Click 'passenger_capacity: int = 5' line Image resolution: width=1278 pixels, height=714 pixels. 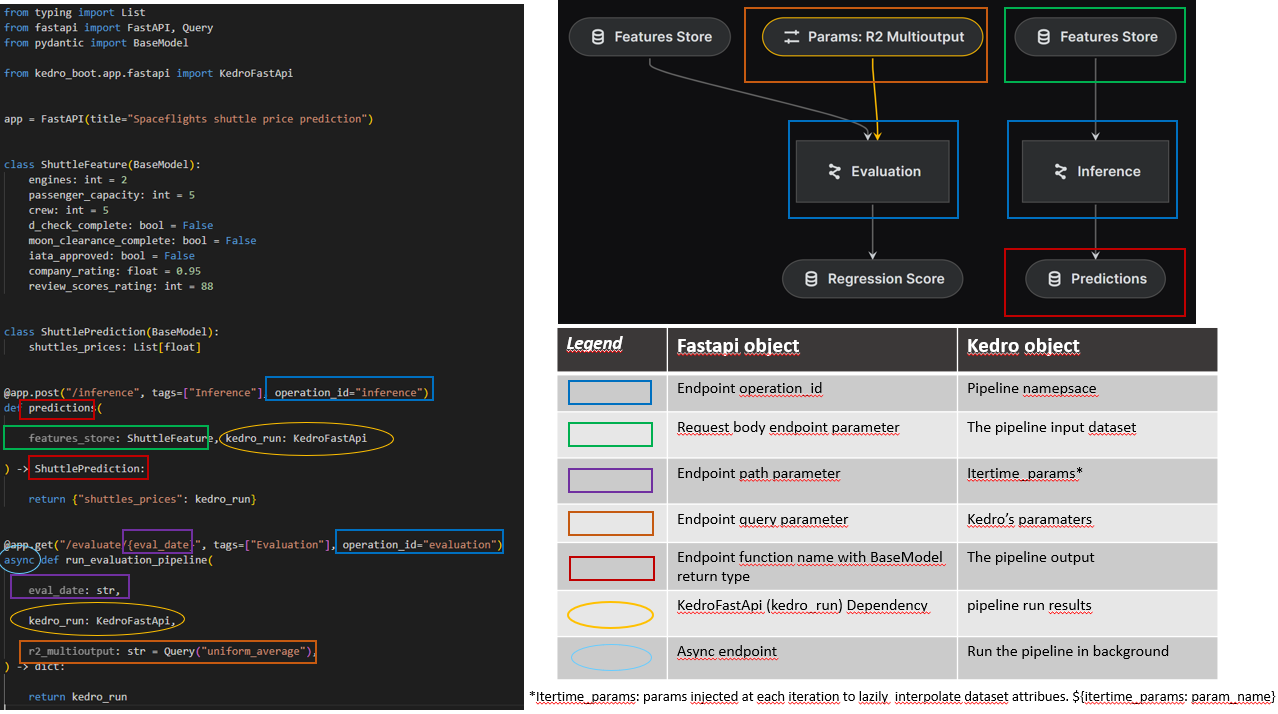pyautogui.click(x=111, y=195)
